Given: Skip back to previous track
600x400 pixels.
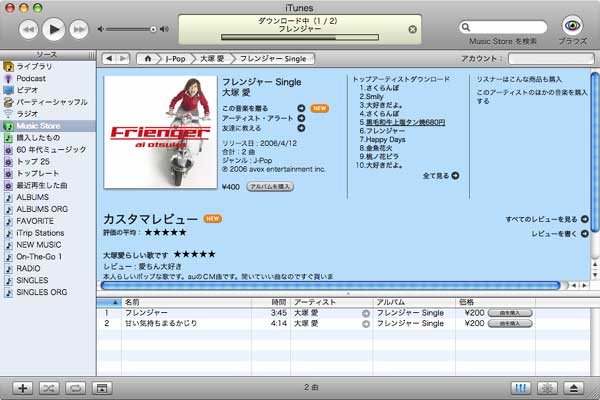Looking at the screenshot, I should pos(28,29).
